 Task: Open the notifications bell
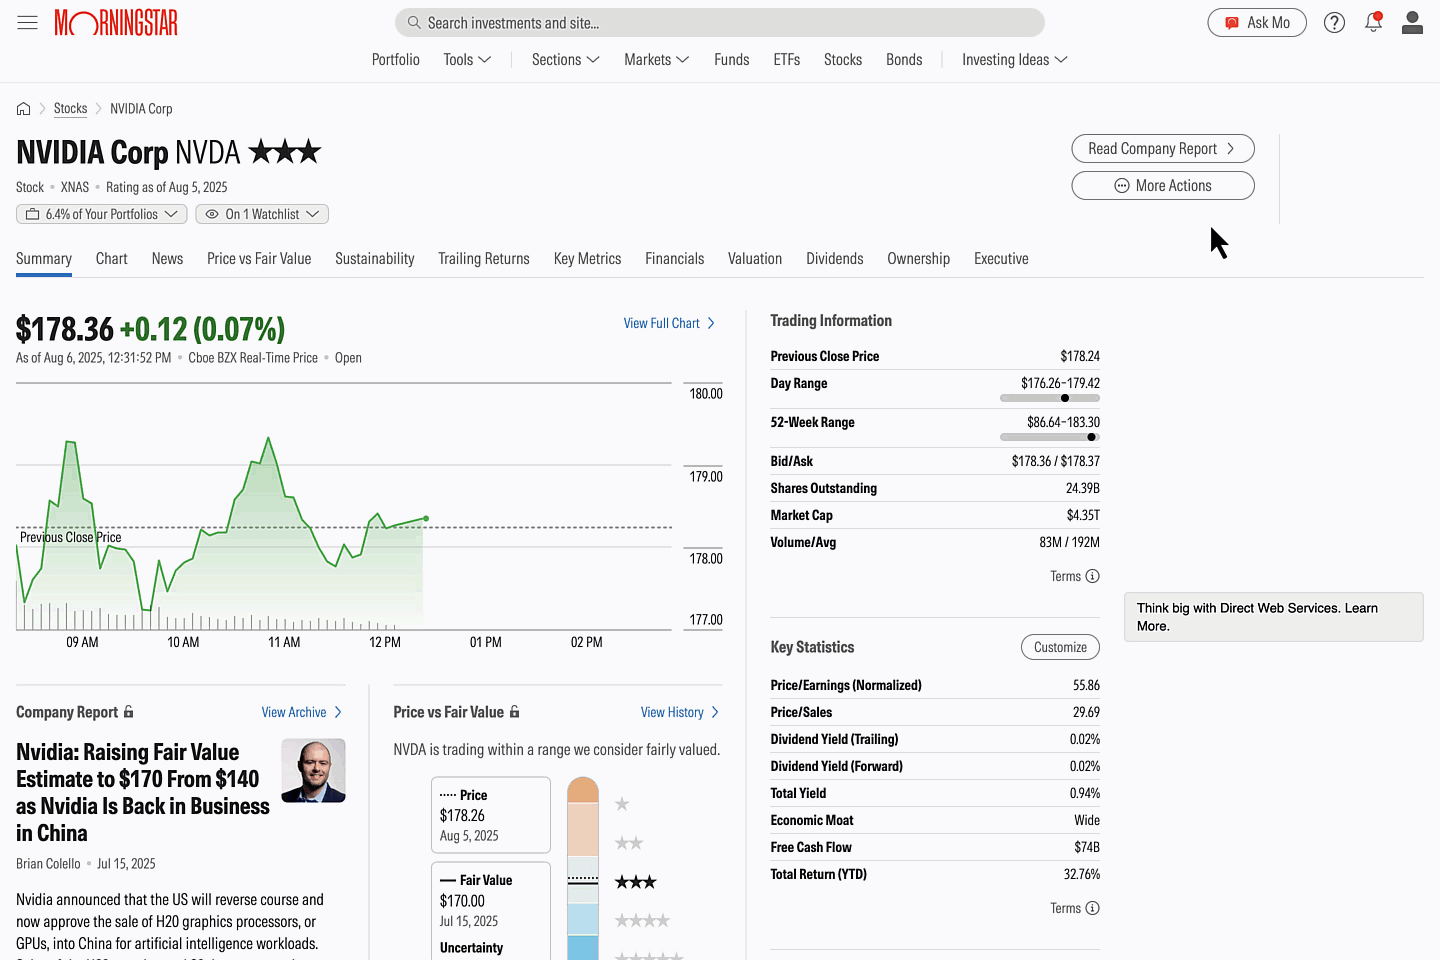point(1373,22)
